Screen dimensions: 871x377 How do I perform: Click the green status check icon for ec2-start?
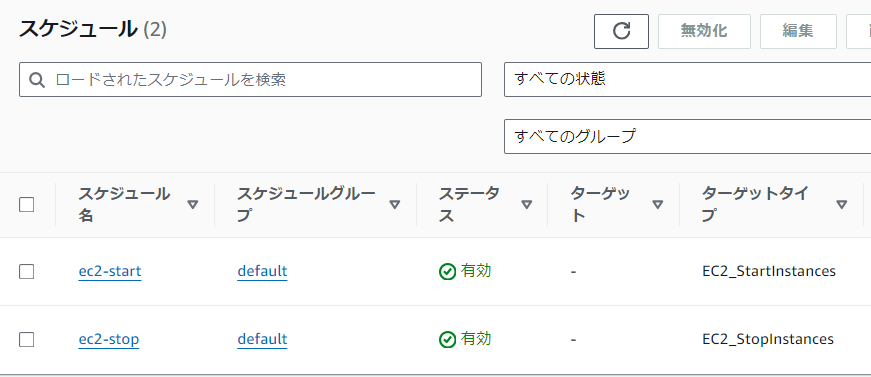(x=447, y=272)
